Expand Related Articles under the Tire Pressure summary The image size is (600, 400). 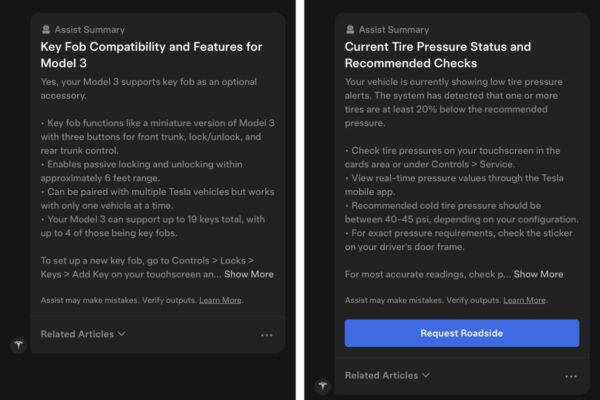click(x=387, y=375)
